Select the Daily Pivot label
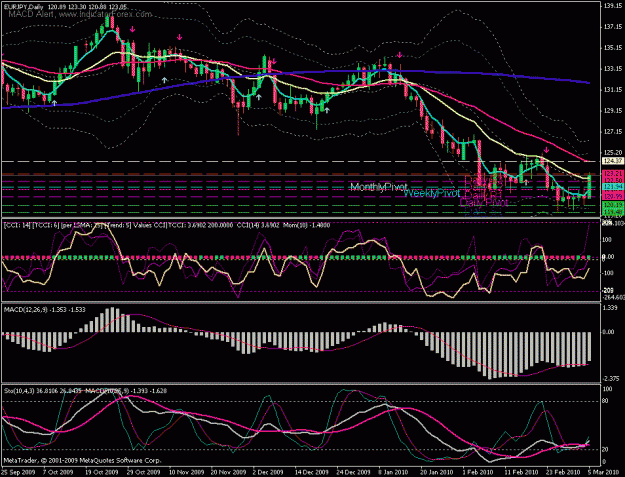625x477 pixels. tap(483, 202)
